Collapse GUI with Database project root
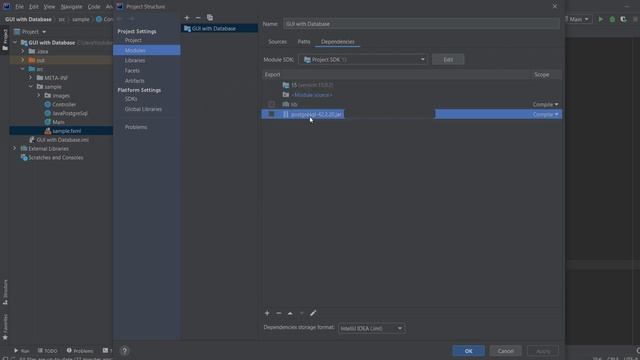640x360 pixels. tap(15, 42)
